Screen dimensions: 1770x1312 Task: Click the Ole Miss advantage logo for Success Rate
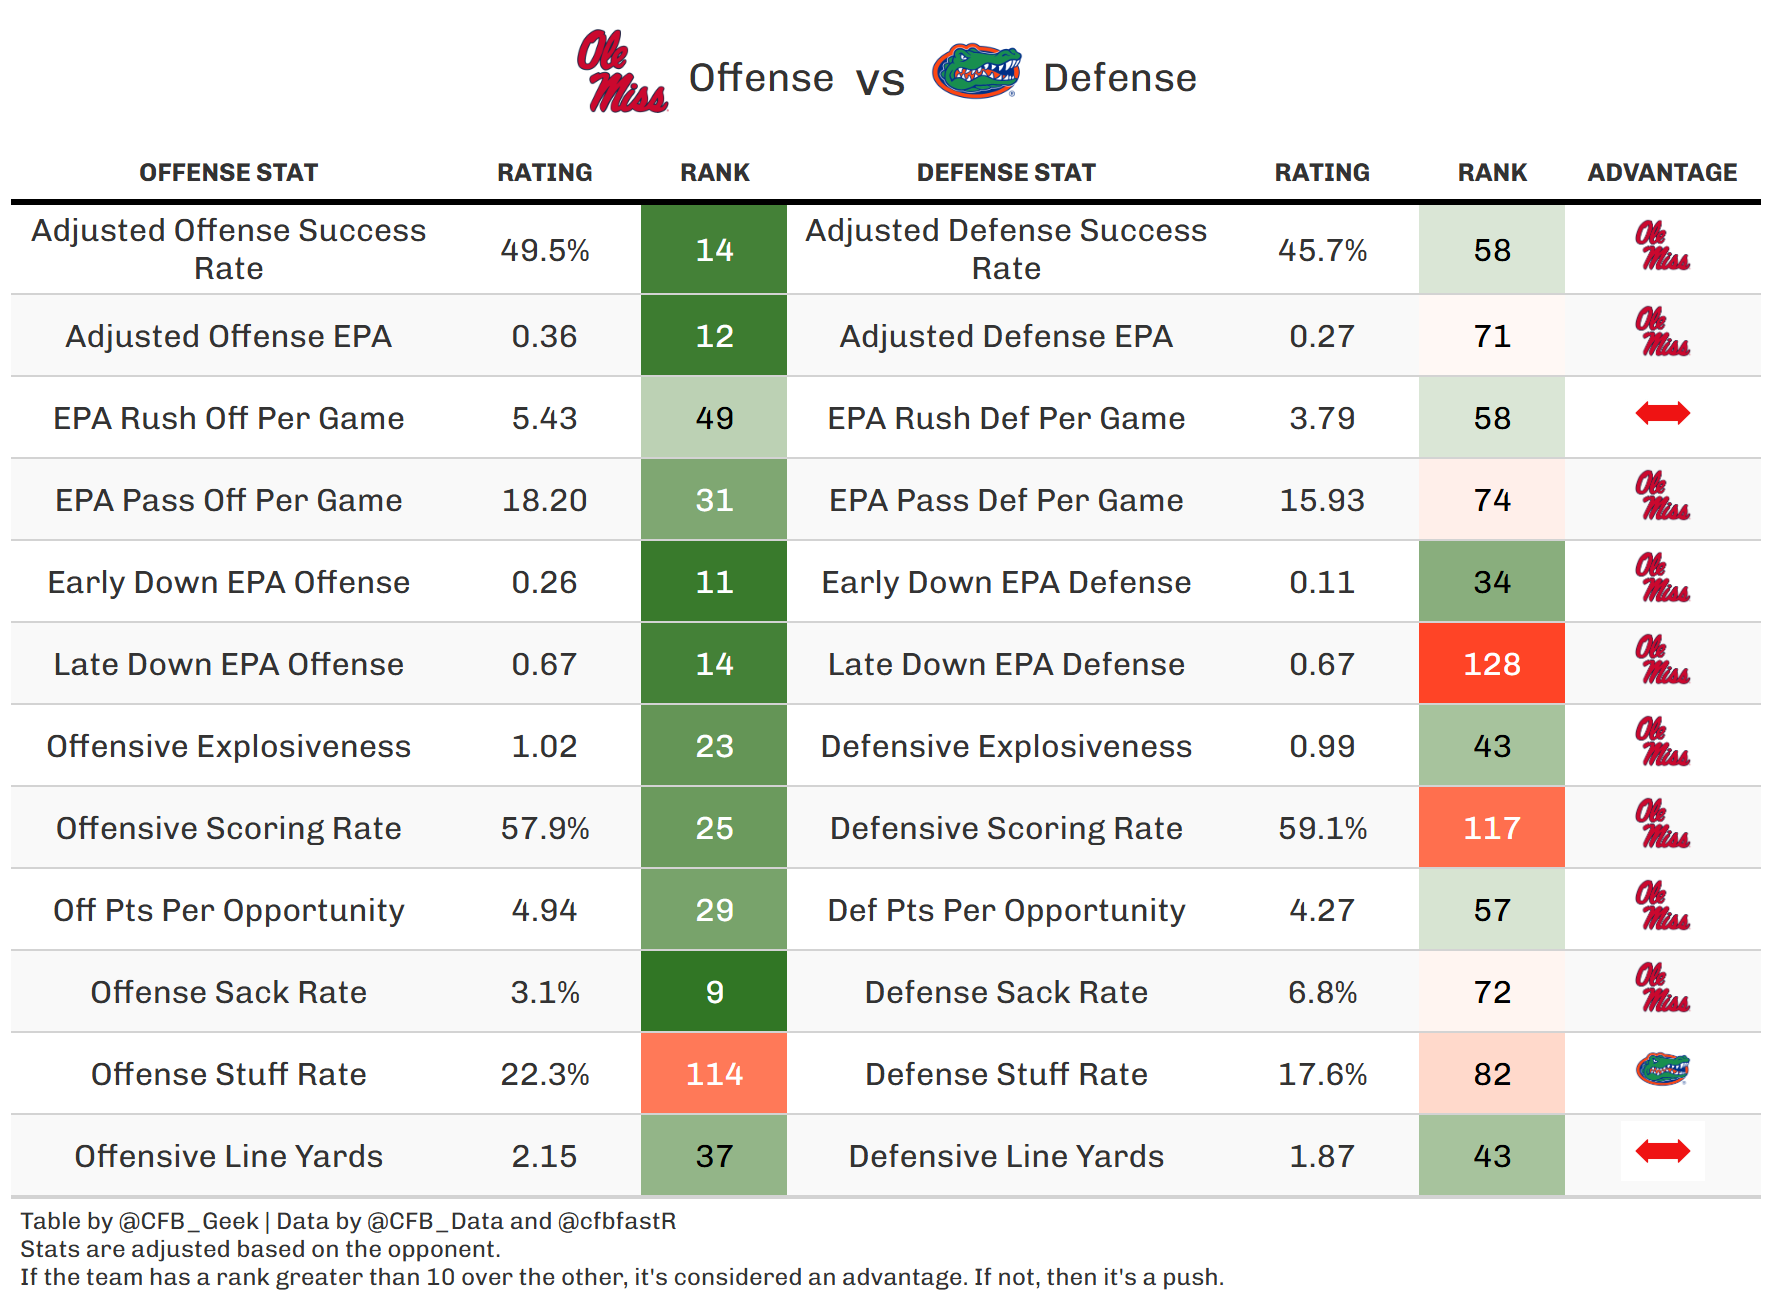pos(1662,247)
